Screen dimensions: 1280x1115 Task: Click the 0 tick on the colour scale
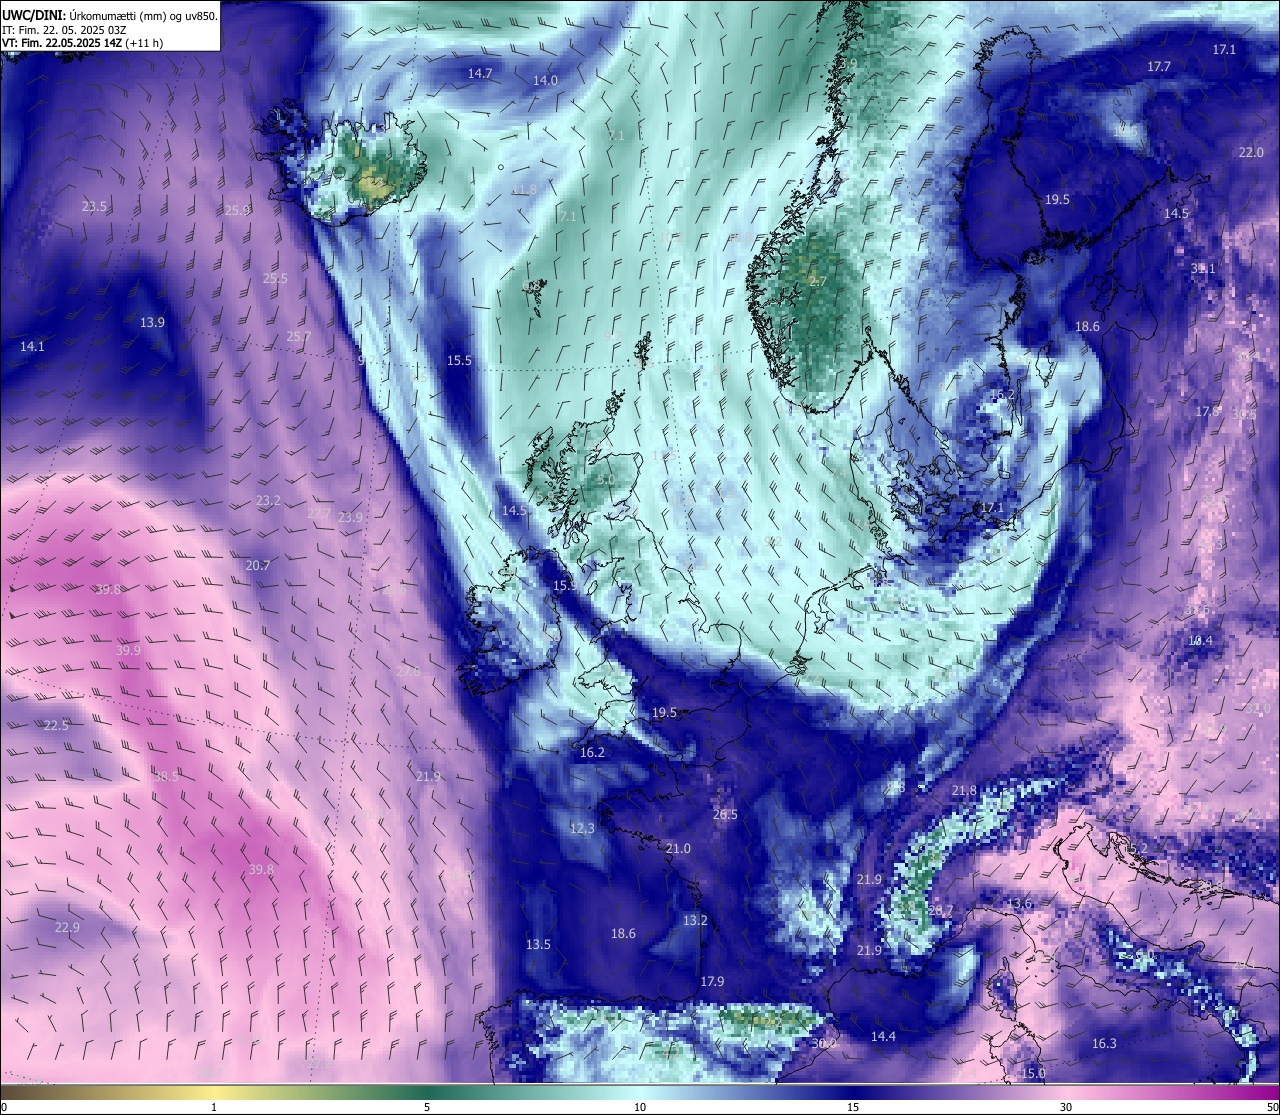[4, 1107]
